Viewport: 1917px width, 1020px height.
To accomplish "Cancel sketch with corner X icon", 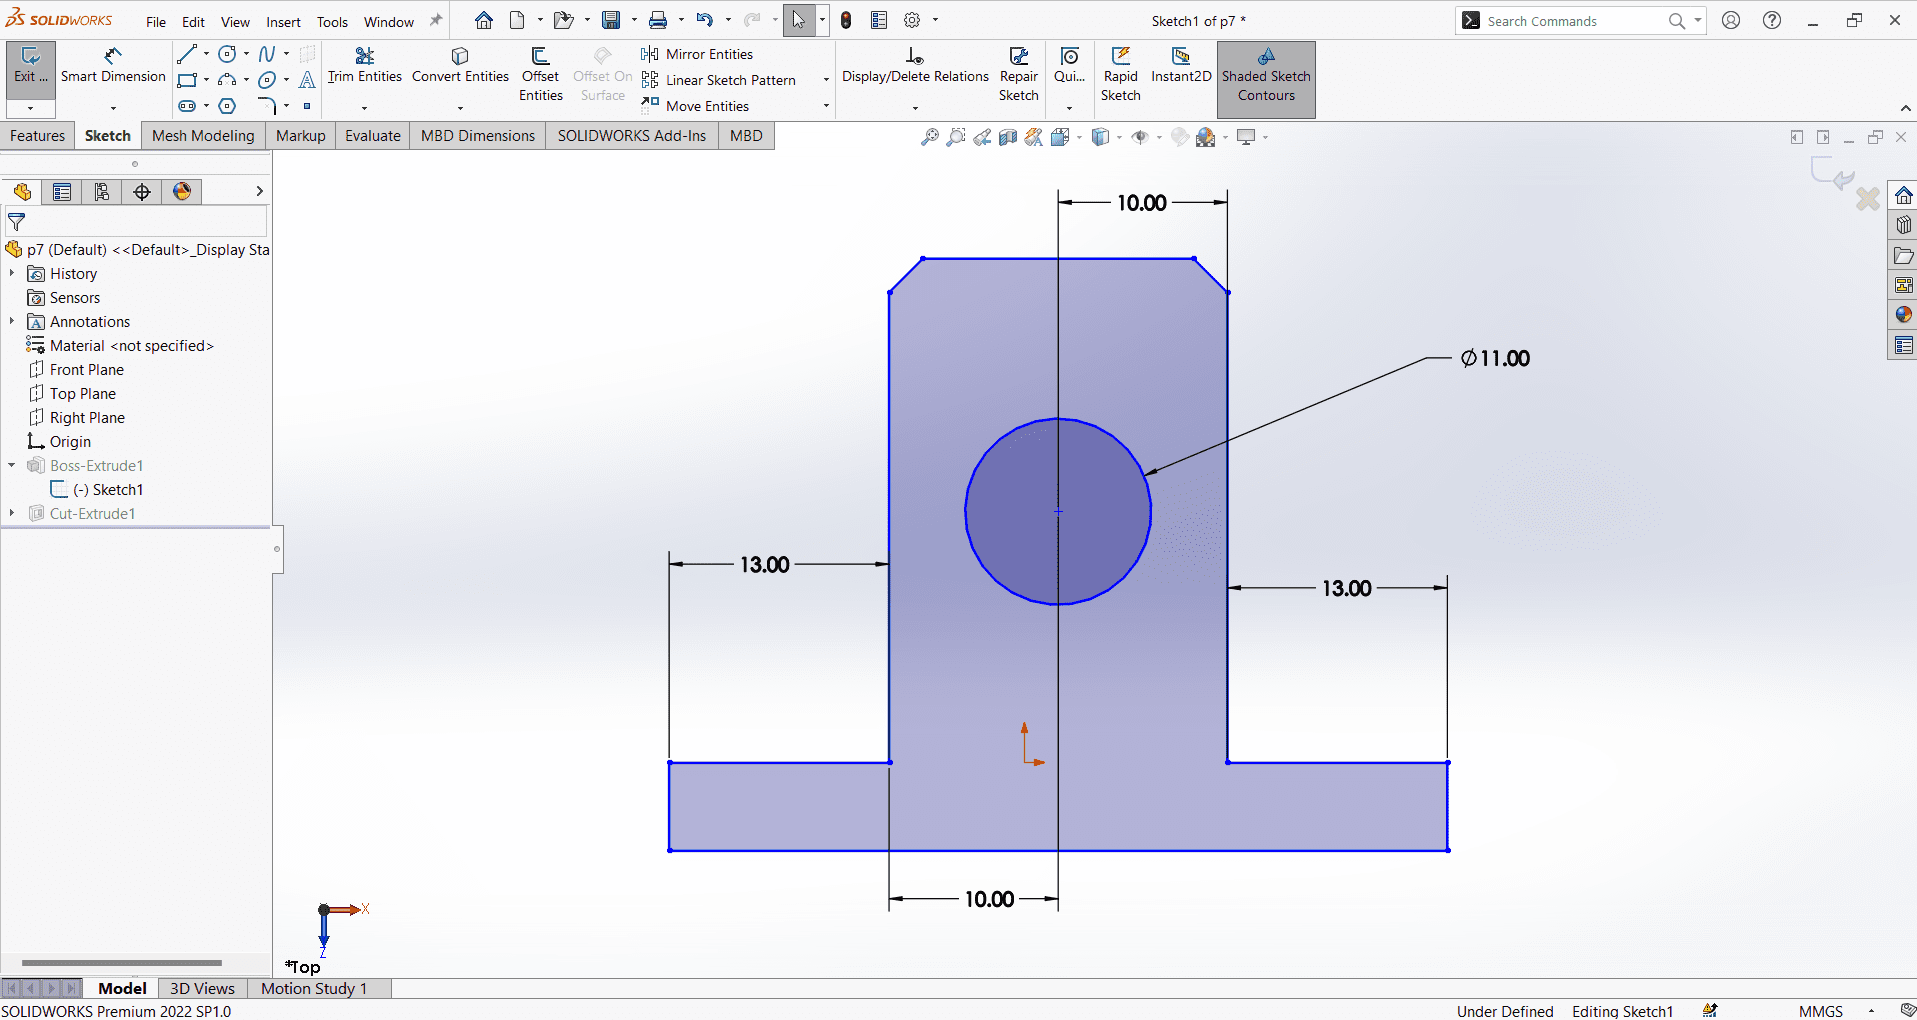I will pyautogui.click(x=1867, y=199).
